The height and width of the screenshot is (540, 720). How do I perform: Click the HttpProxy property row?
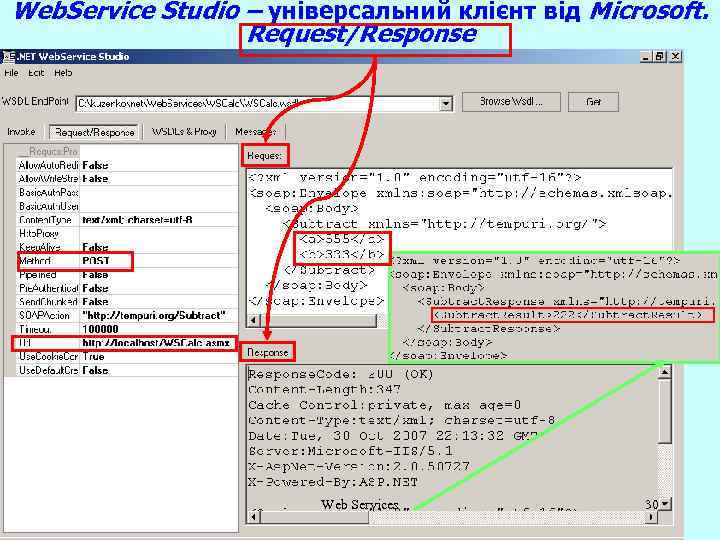127,233
